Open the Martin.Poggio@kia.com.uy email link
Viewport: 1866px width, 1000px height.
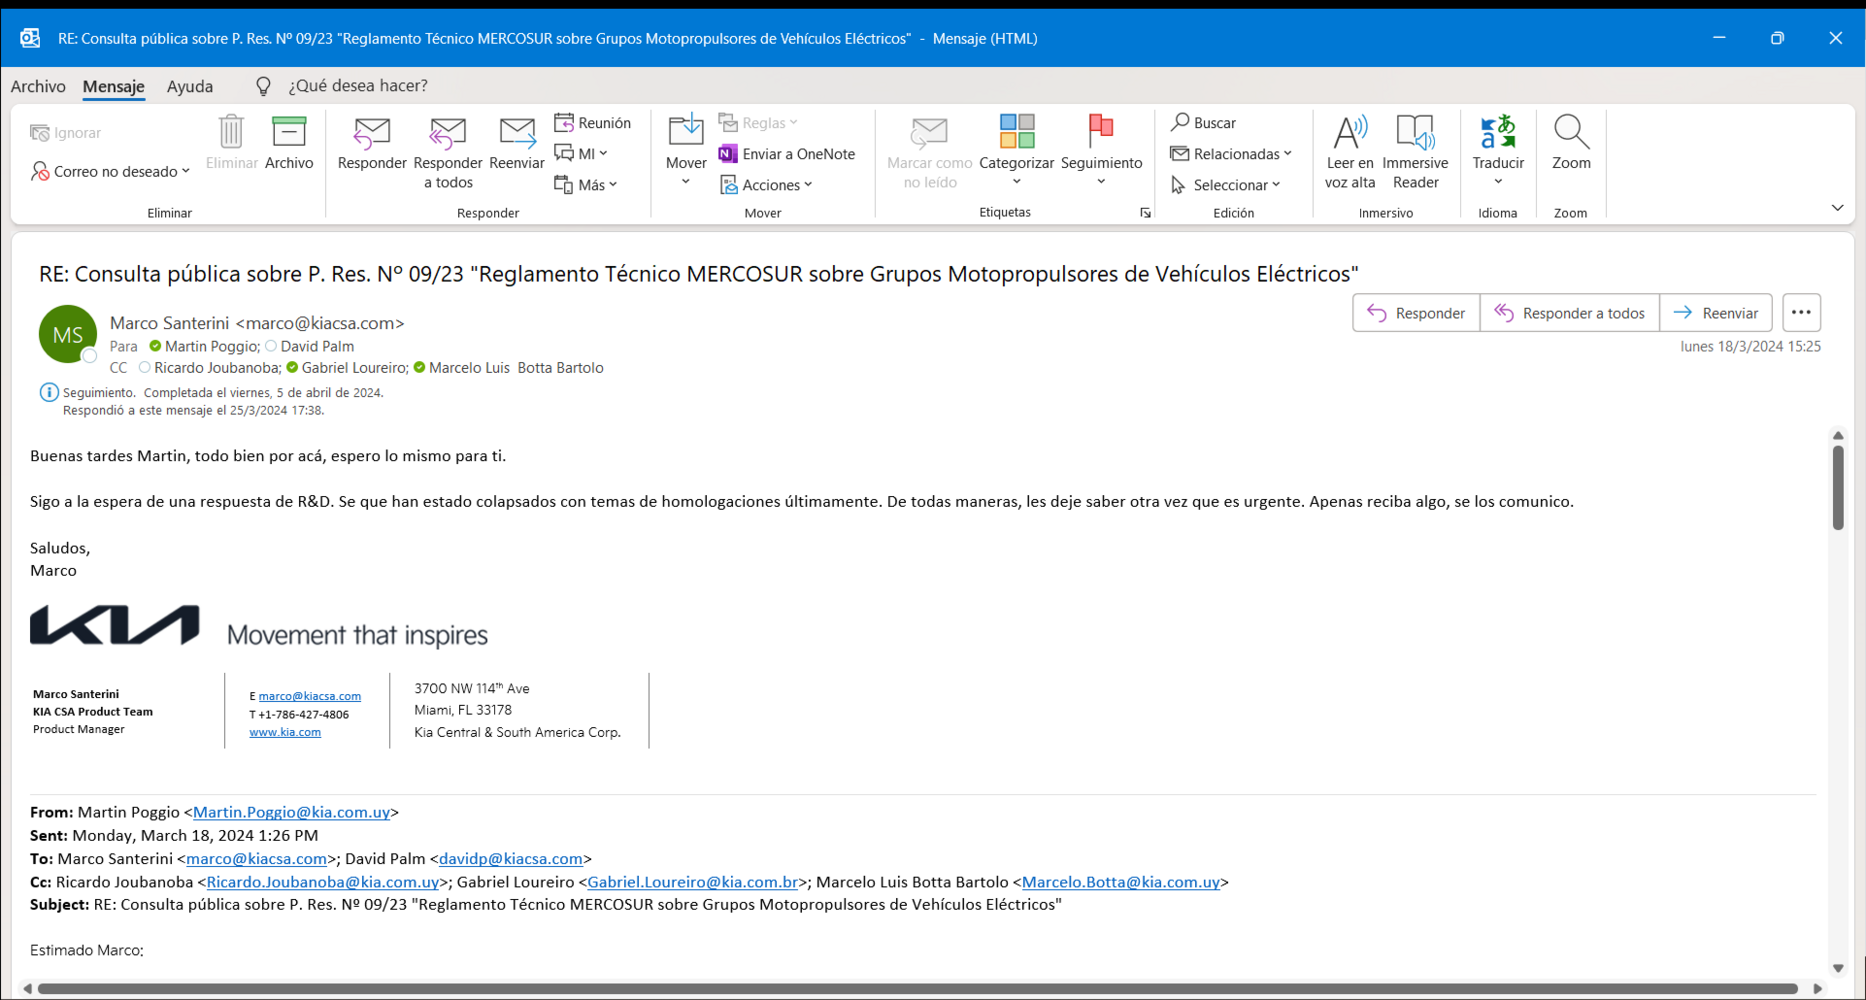(x=291, y=812)
